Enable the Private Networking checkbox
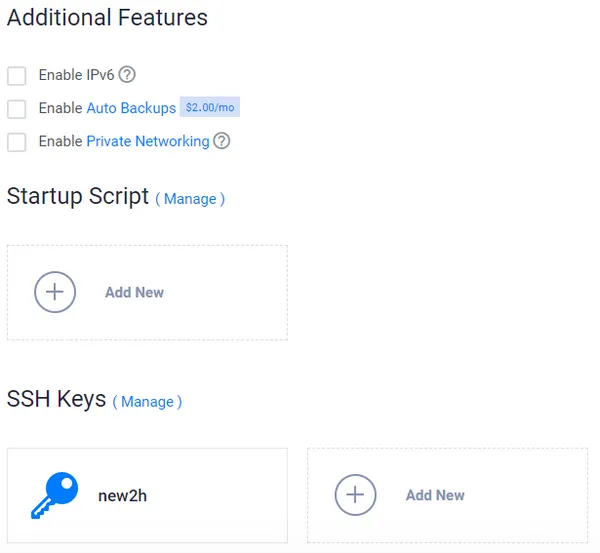This screenshot has height=553, width=600. 17,142
